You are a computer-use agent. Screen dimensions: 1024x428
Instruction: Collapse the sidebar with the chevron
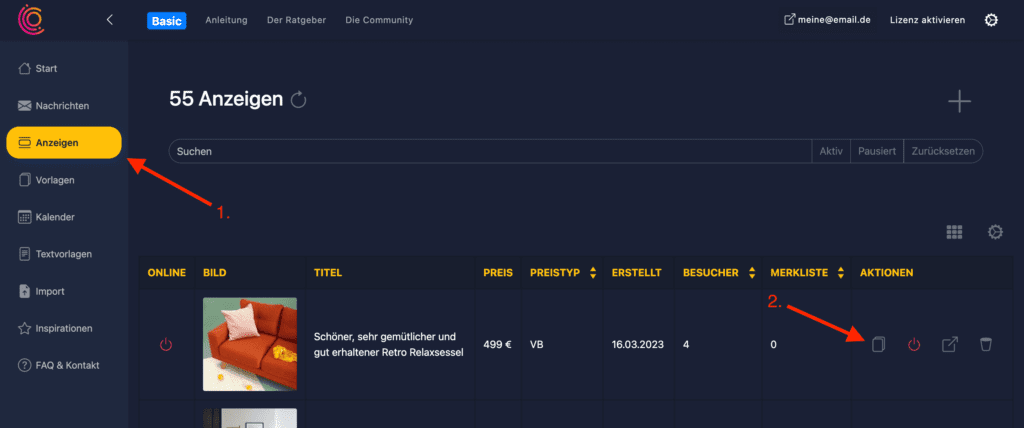pos(110,20)
